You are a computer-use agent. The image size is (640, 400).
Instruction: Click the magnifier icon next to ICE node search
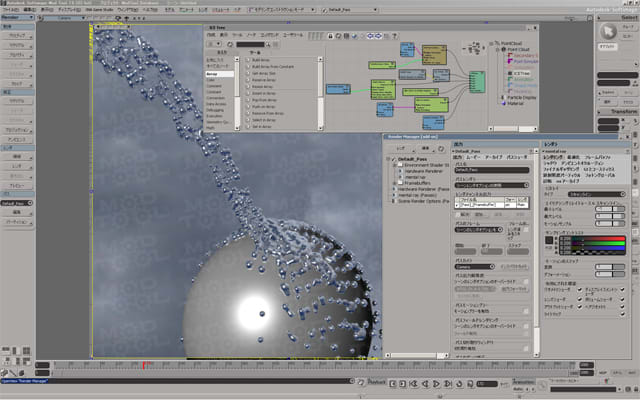[x=268, y=44]
